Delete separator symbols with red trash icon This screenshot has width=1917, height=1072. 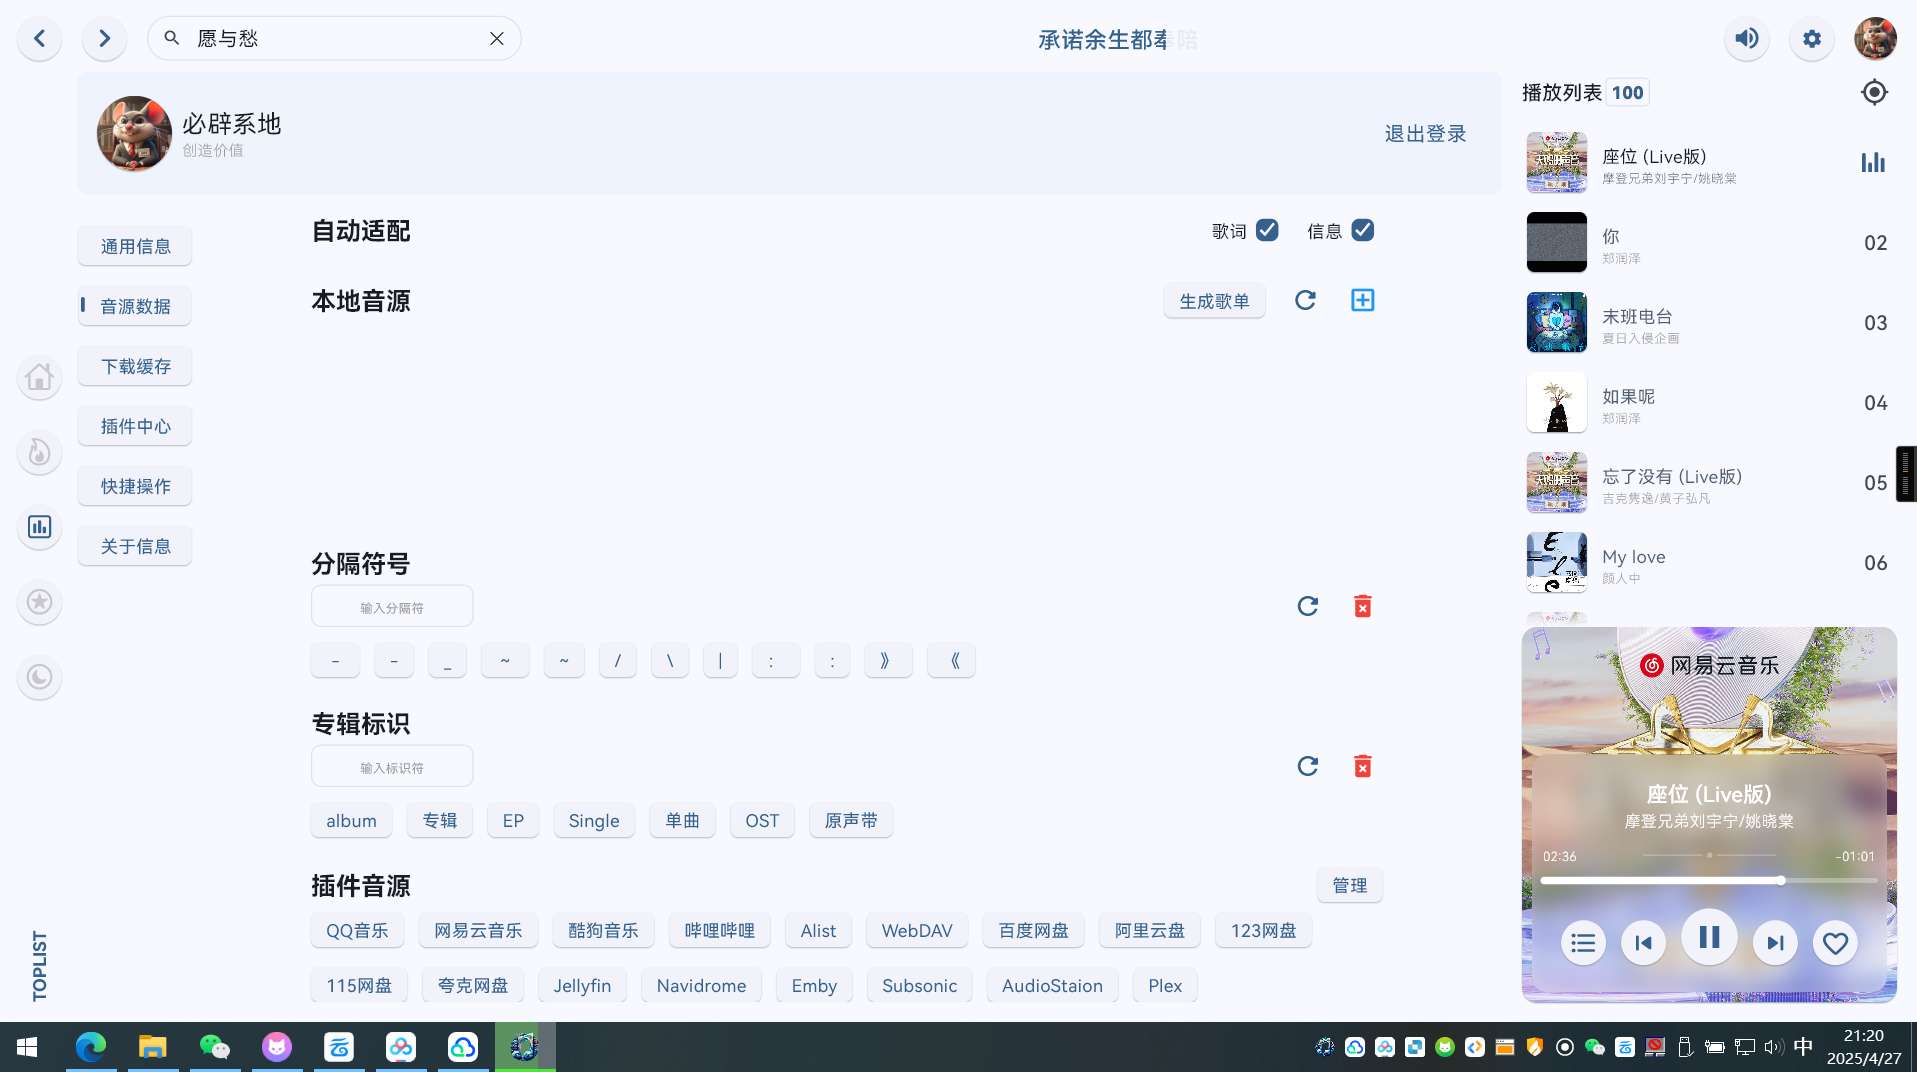coord(1362,606)
